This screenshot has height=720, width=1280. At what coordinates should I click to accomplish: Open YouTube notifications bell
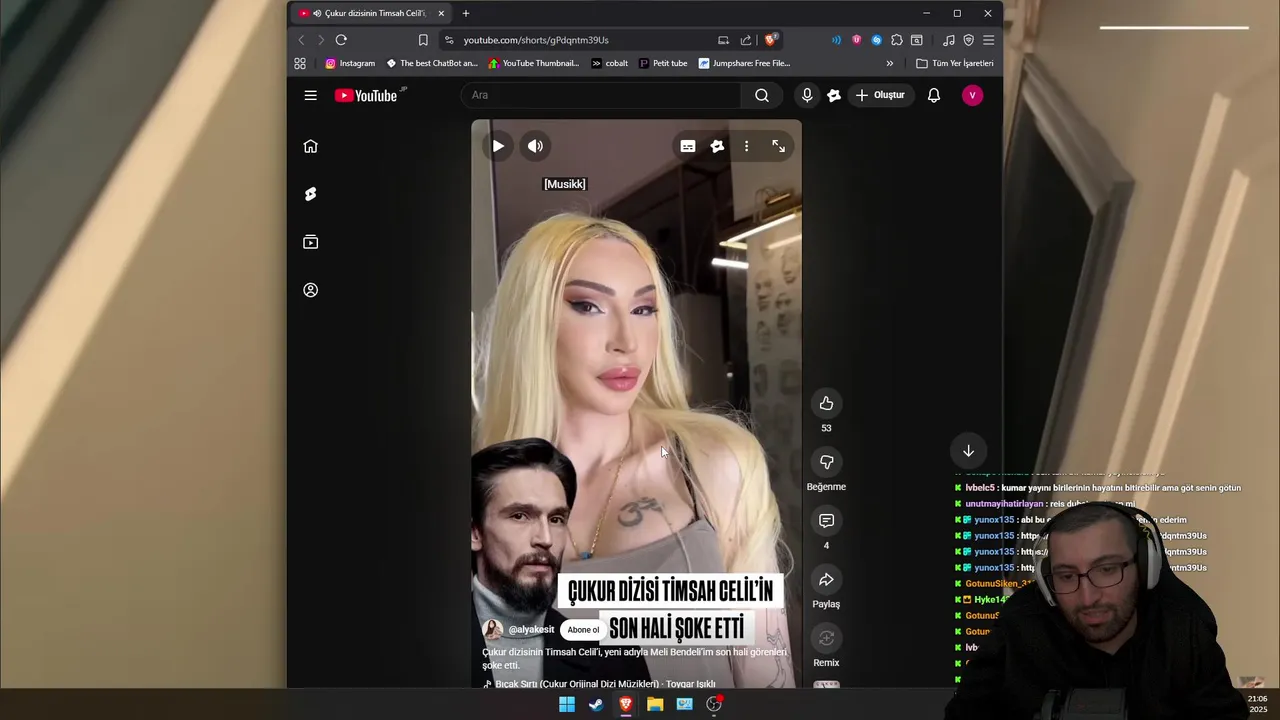(934, 95)
